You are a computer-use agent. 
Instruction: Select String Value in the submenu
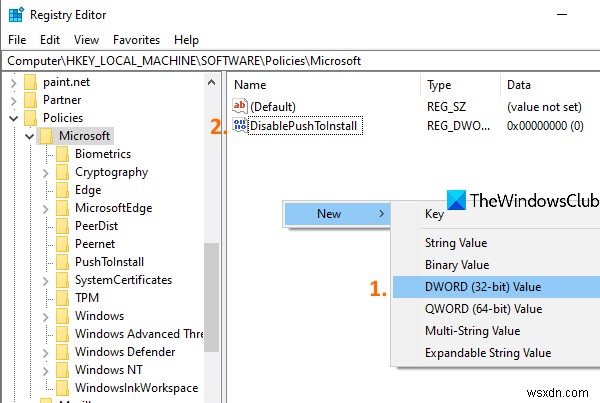[497, 243]
